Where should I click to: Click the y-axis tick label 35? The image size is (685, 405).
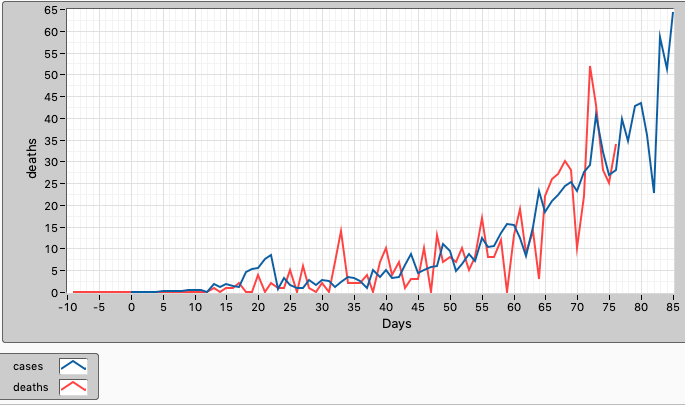(51, 141)
